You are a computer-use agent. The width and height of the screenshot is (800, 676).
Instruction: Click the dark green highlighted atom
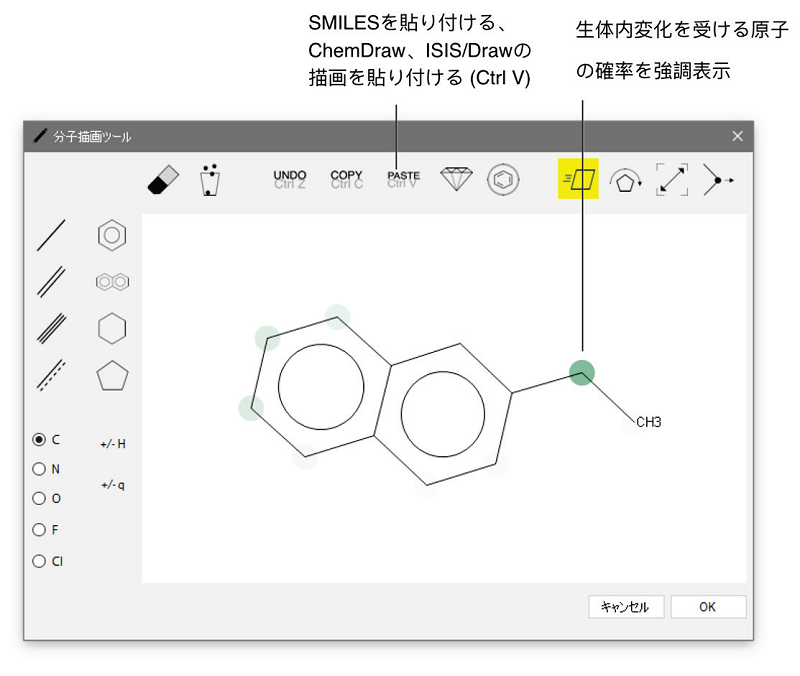582,372
